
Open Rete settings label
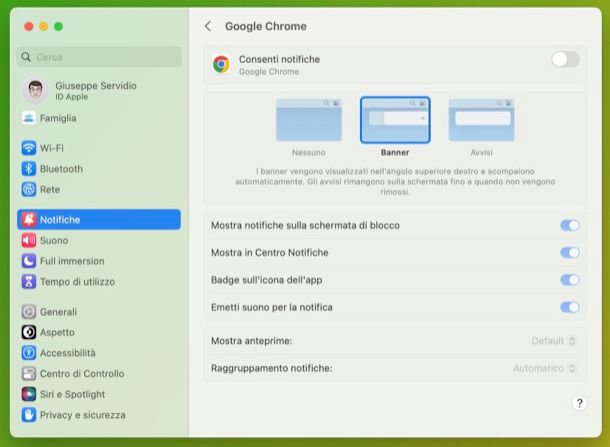click(x=50, y=189)
